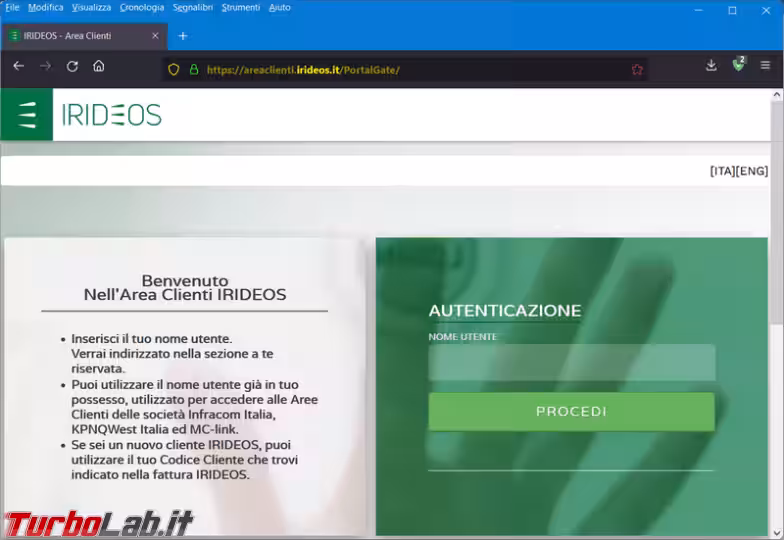This screenshot has height=540, width=784.
Task: Click the red bookmark icon in address bar
Action: pos(637,70)
